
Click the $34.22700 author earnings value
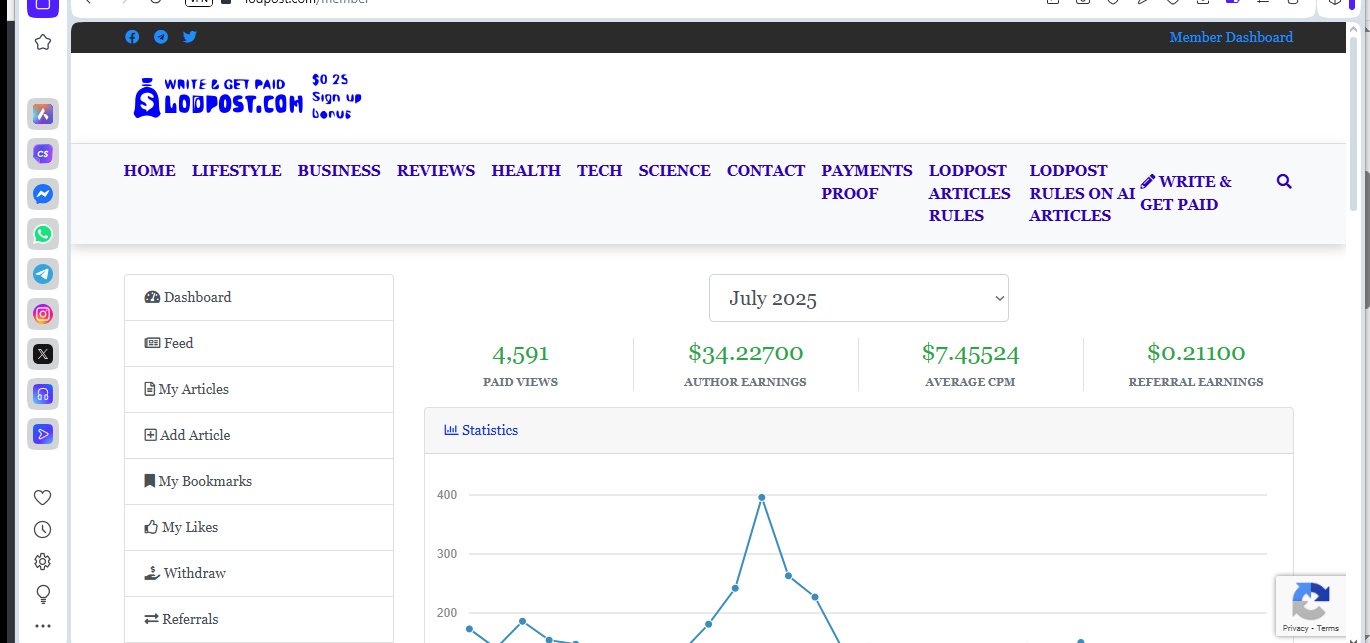pyautogui.click(x=745, y=353)
